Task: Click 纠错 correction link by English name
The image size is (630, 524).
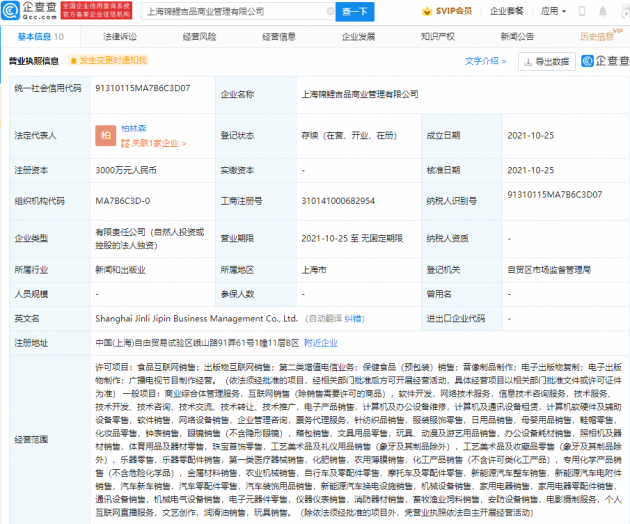Action: [353, 320]
